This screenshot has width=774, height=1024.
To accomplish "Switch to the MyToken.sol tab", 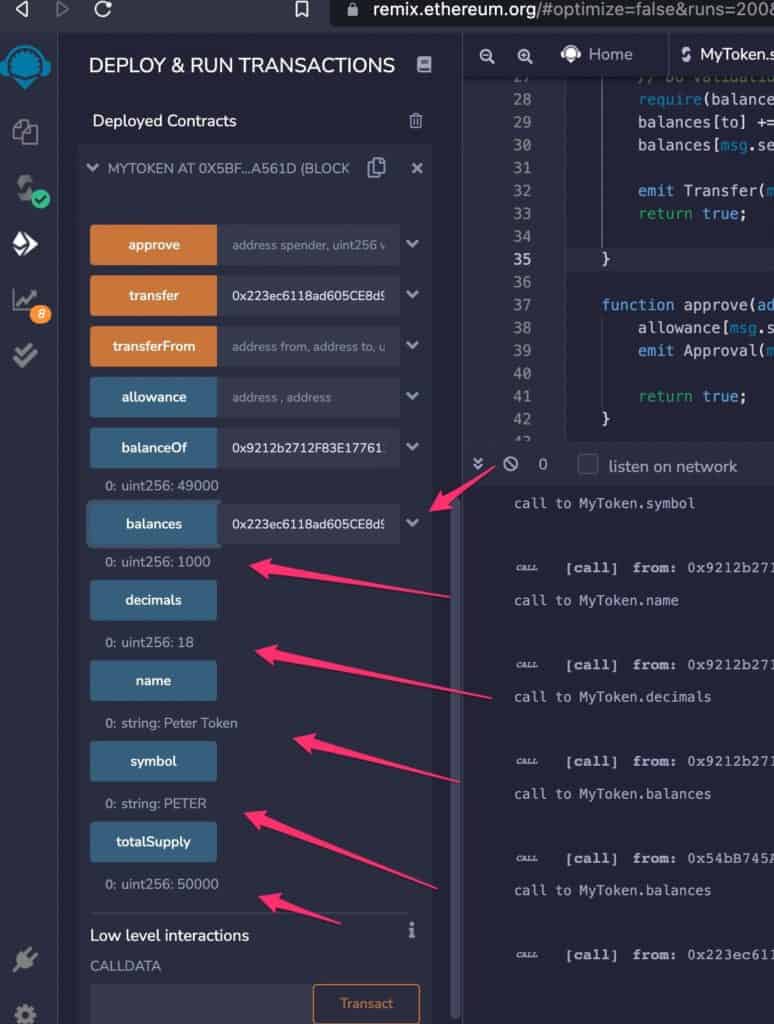I will pos(726,54).
